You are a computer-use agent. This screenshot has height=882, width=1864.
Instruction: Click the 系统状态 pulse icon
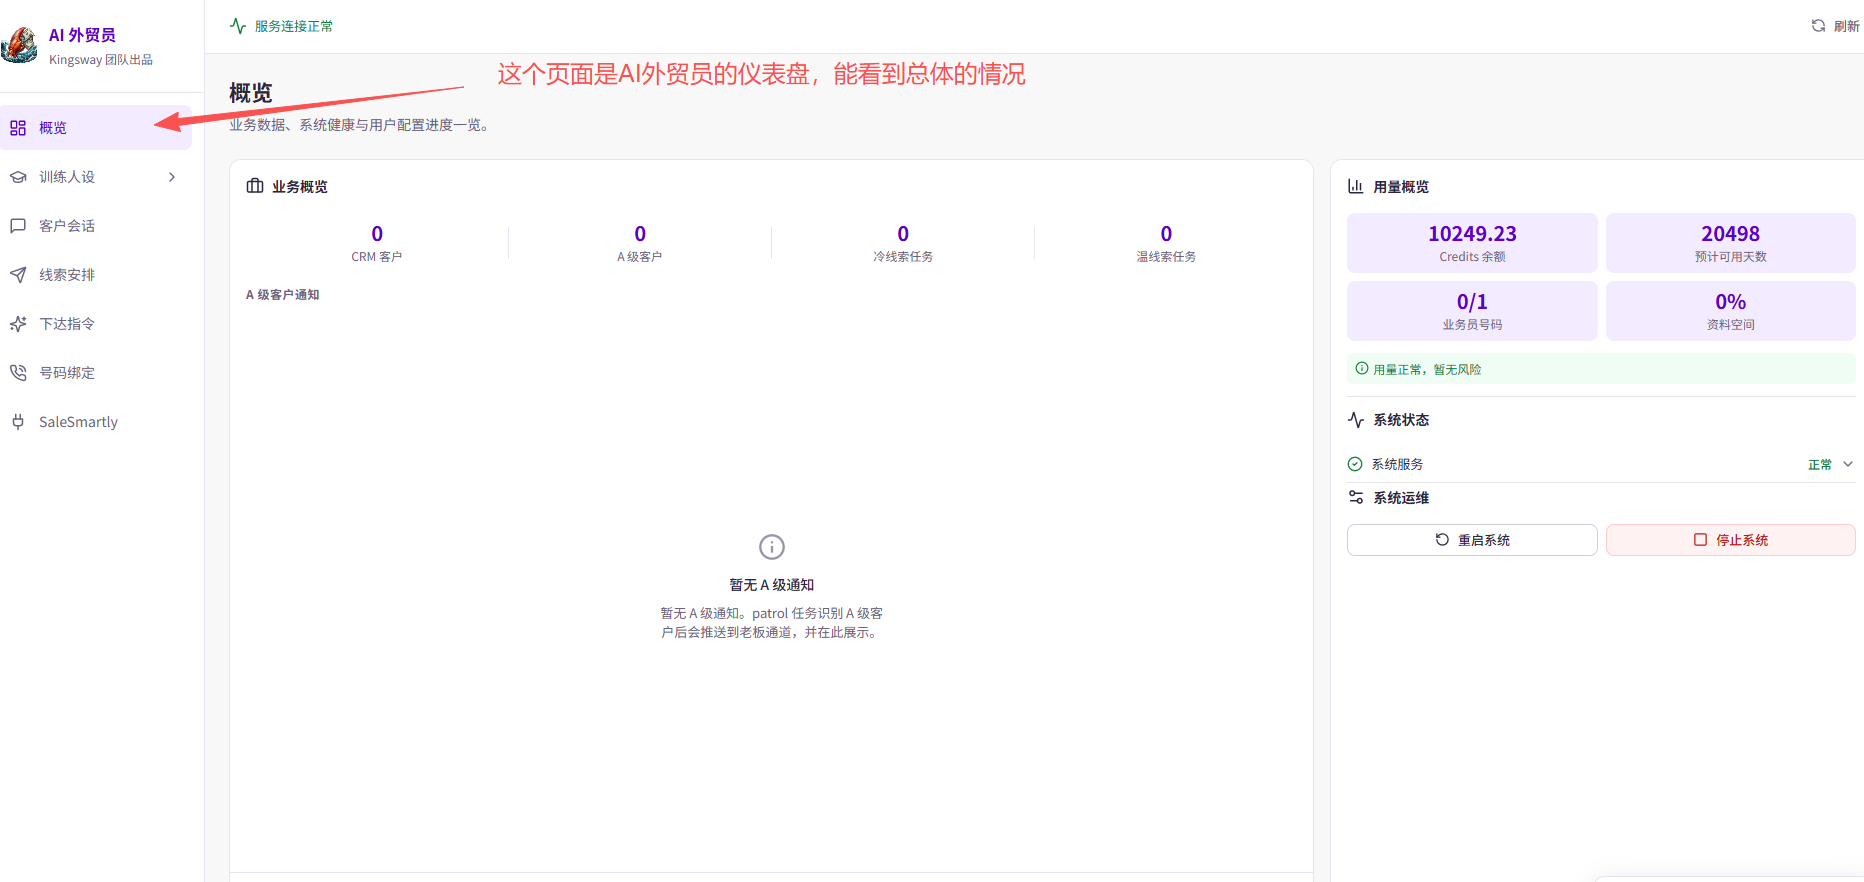pos(1356,420)
